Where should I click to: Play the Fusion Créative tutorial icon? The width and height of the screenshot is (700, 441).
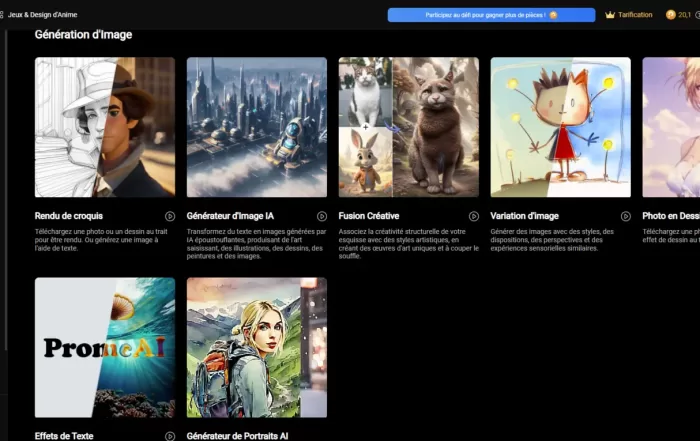tap(474, 216)
